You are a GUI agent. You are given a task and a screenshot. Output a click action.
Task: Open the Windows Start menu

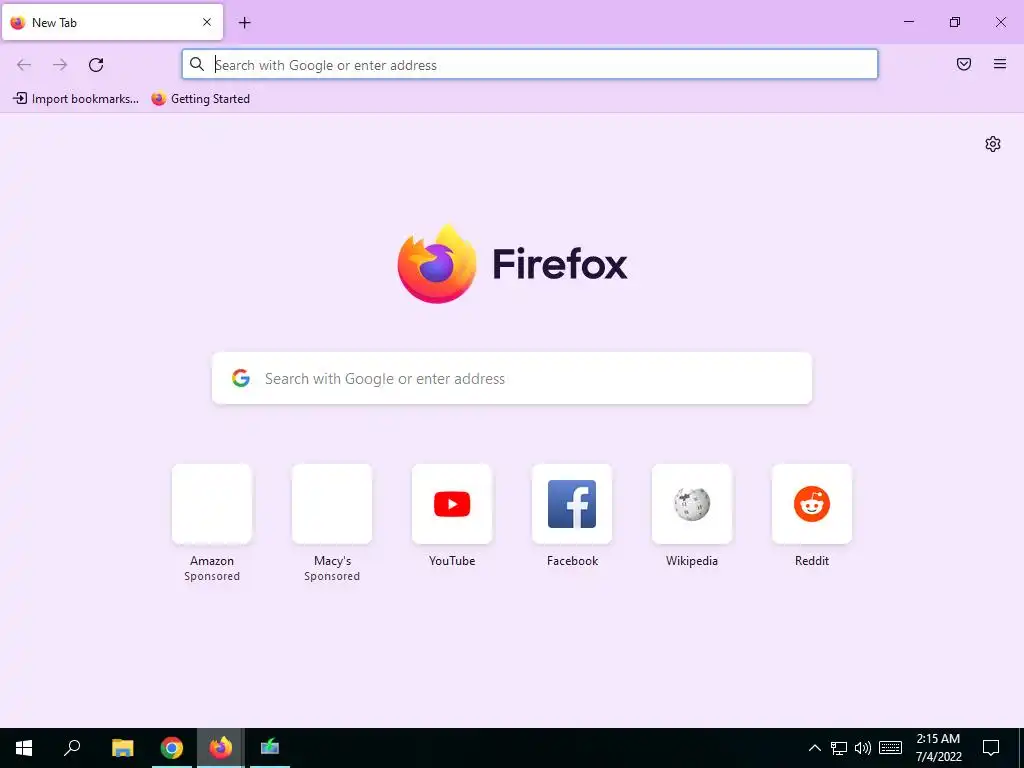pyautogui.click(x=24, y=748)
